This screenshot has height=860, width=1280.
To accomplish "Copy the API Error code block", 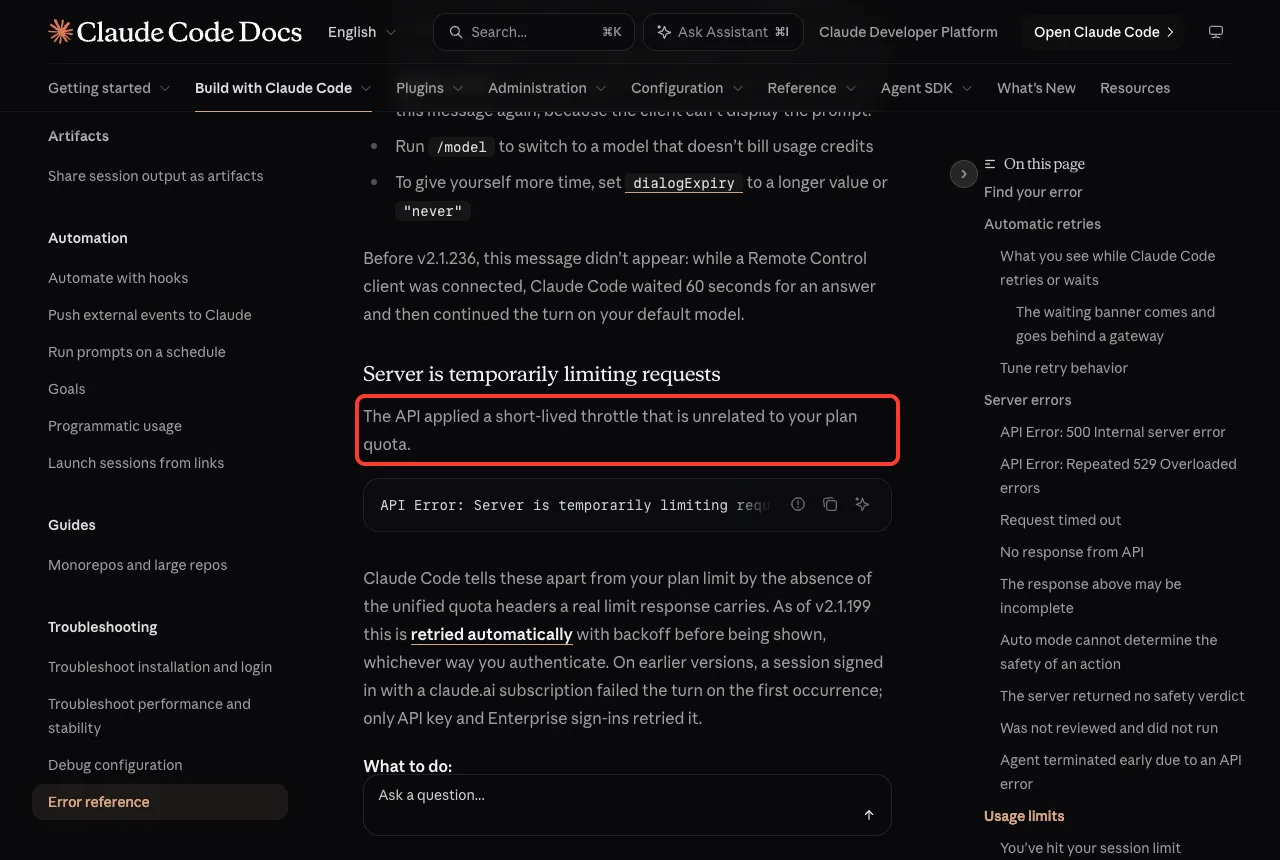I will point(830,504).
